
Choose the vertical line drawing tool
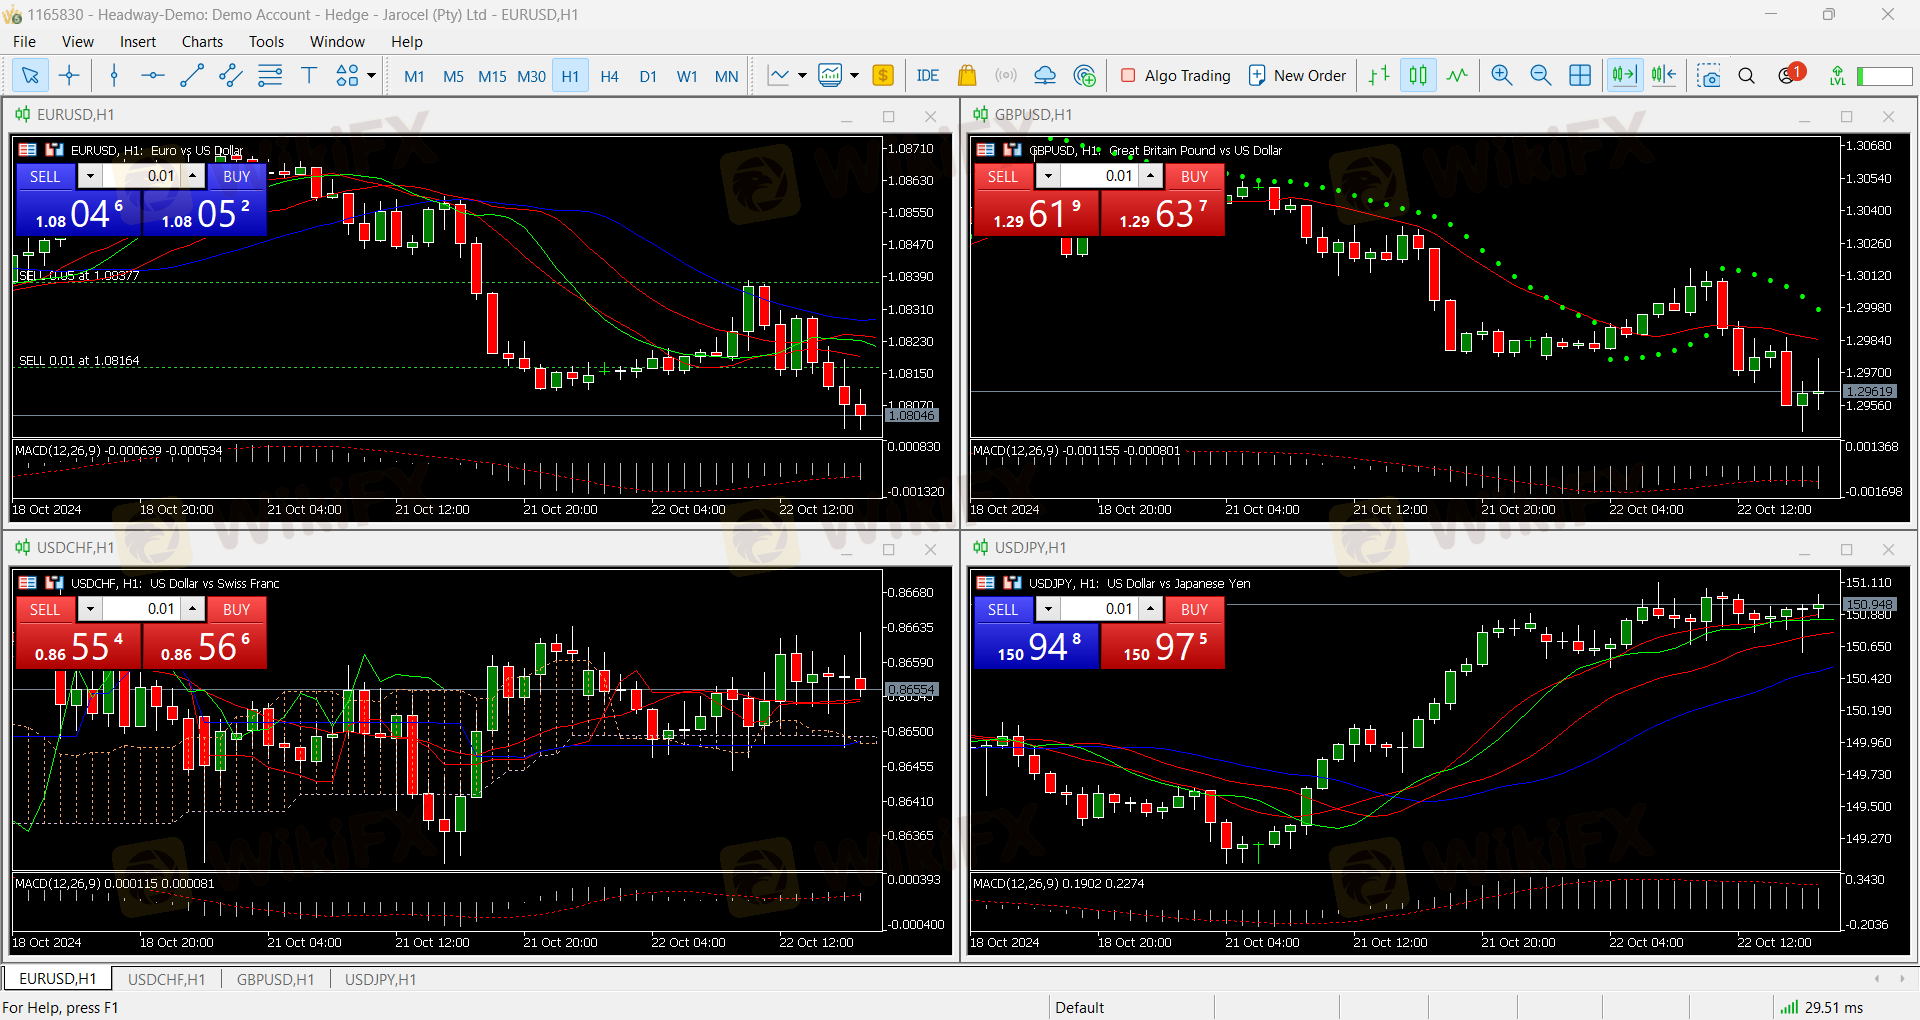[x=114, y=75]
